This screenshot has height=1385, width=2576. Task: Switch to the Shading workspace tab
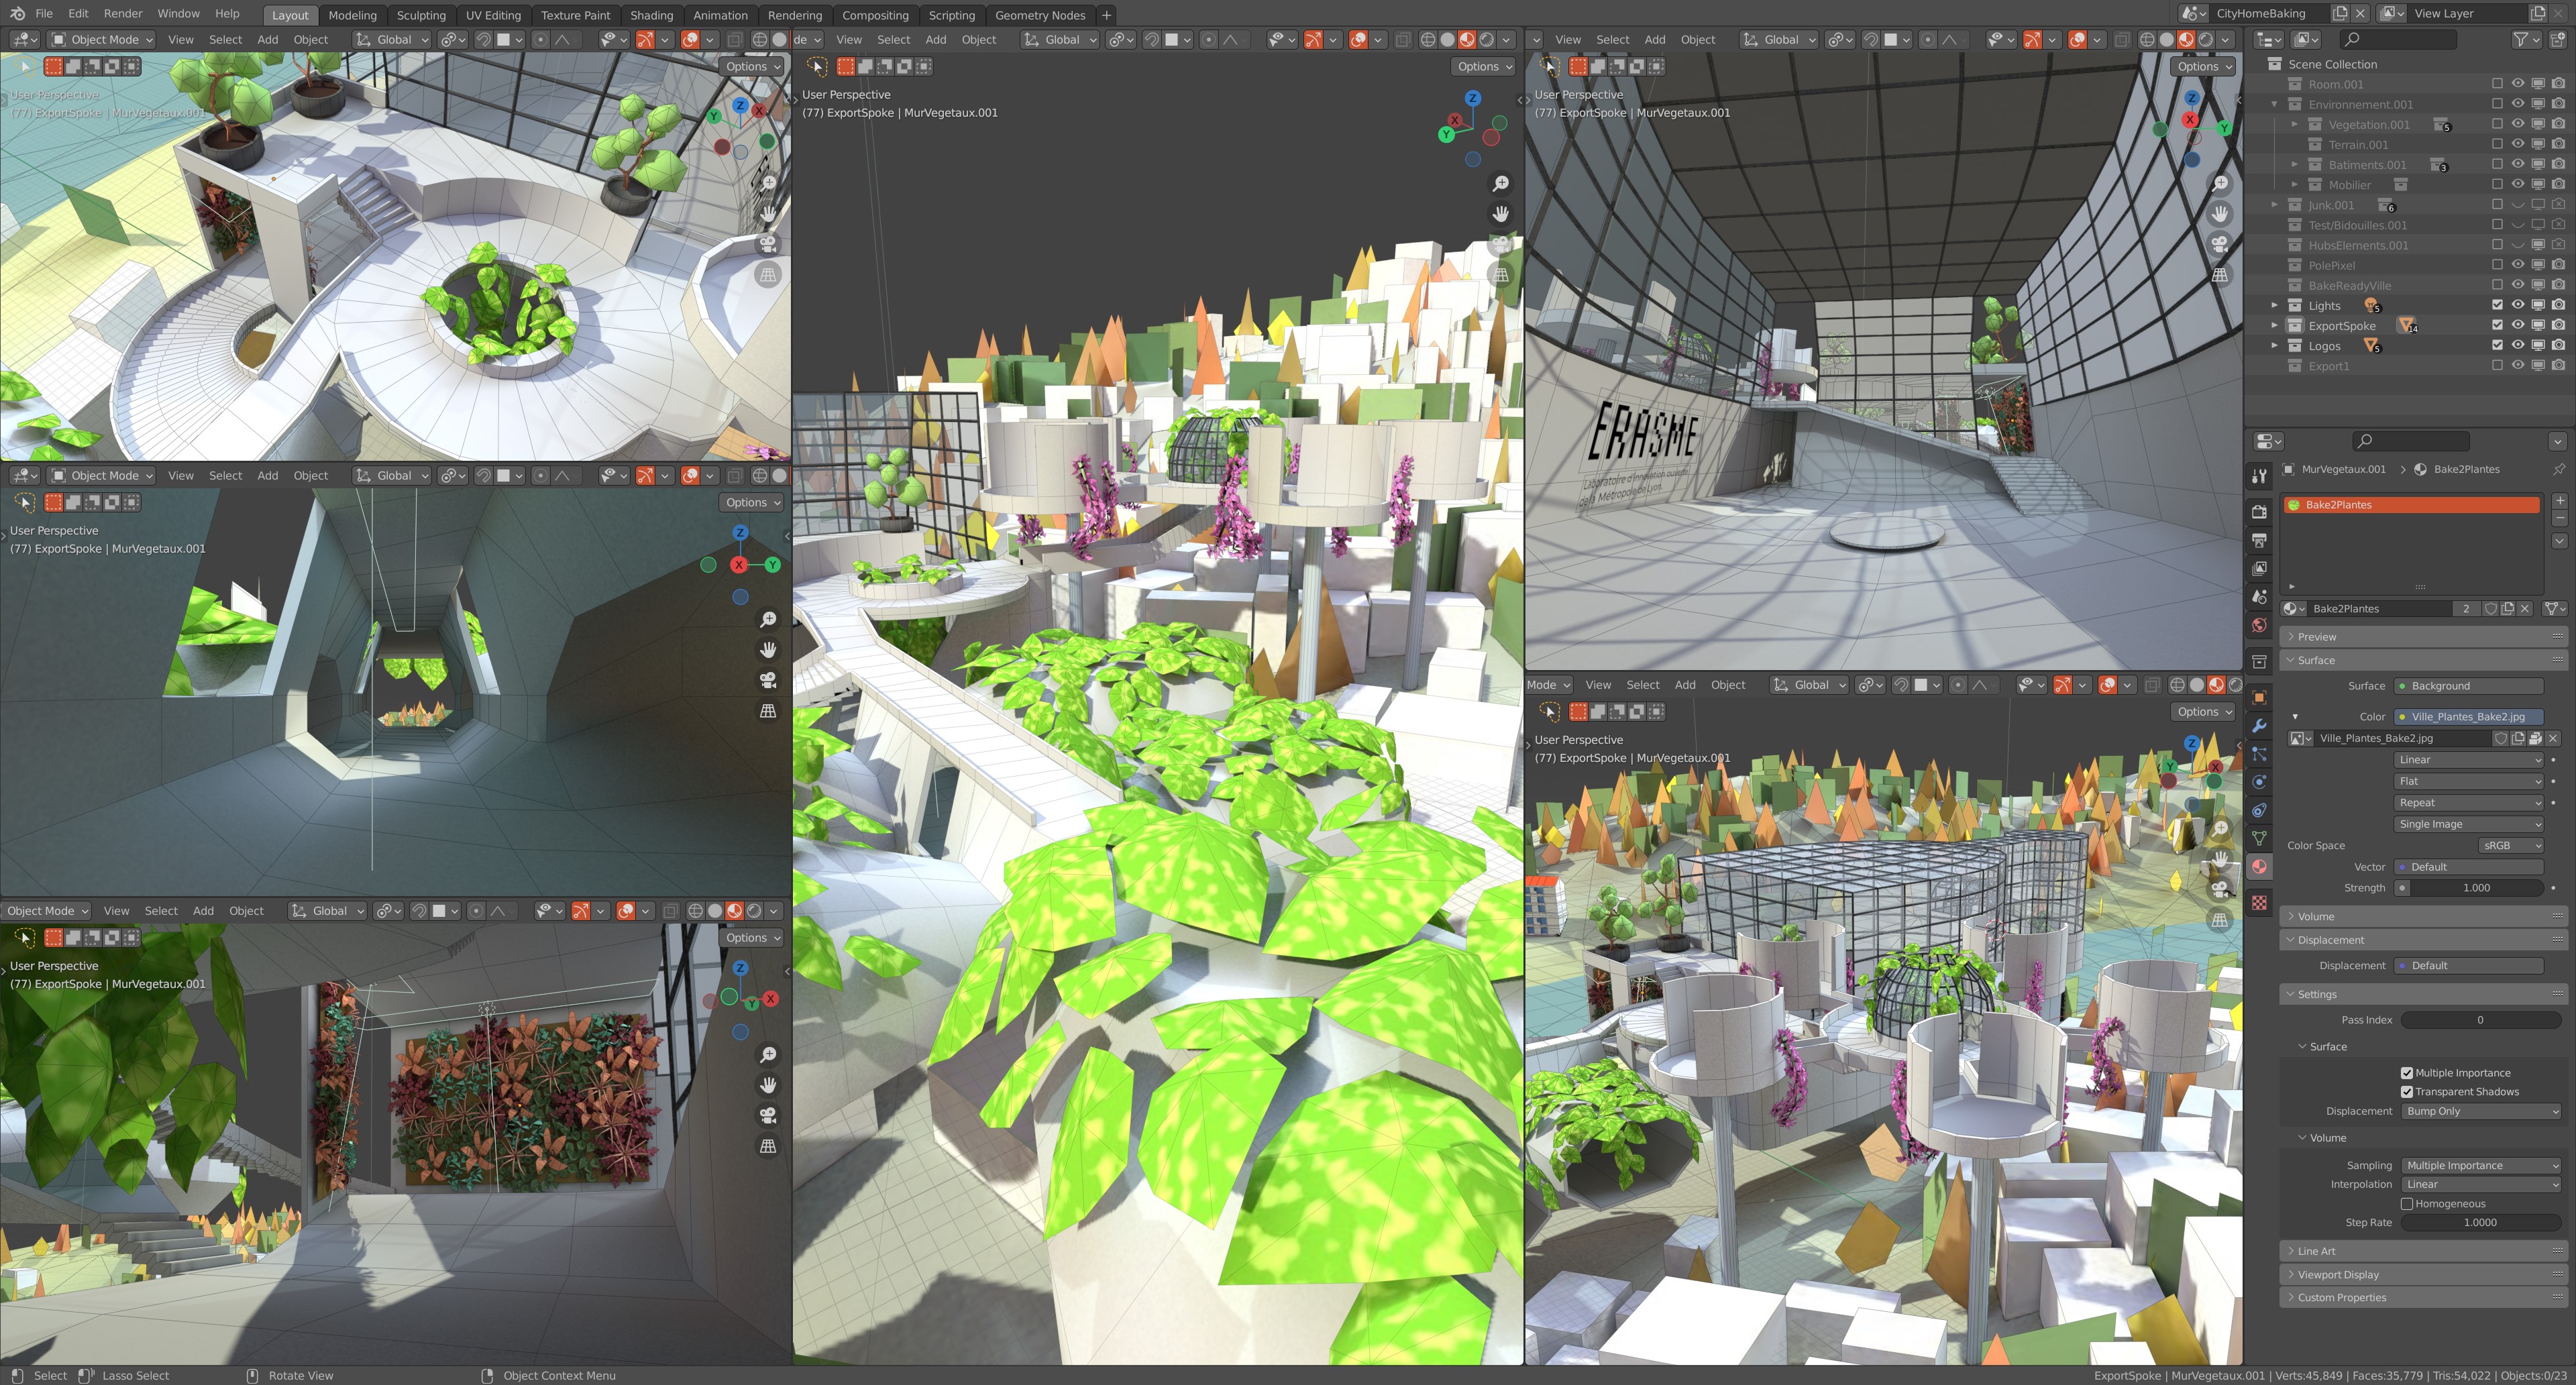click(x=651, y=15)
